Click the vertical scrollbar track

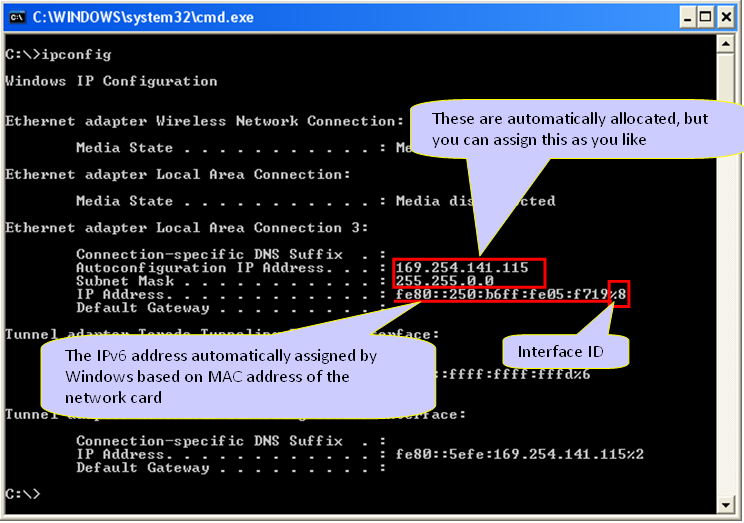(729, 300)
